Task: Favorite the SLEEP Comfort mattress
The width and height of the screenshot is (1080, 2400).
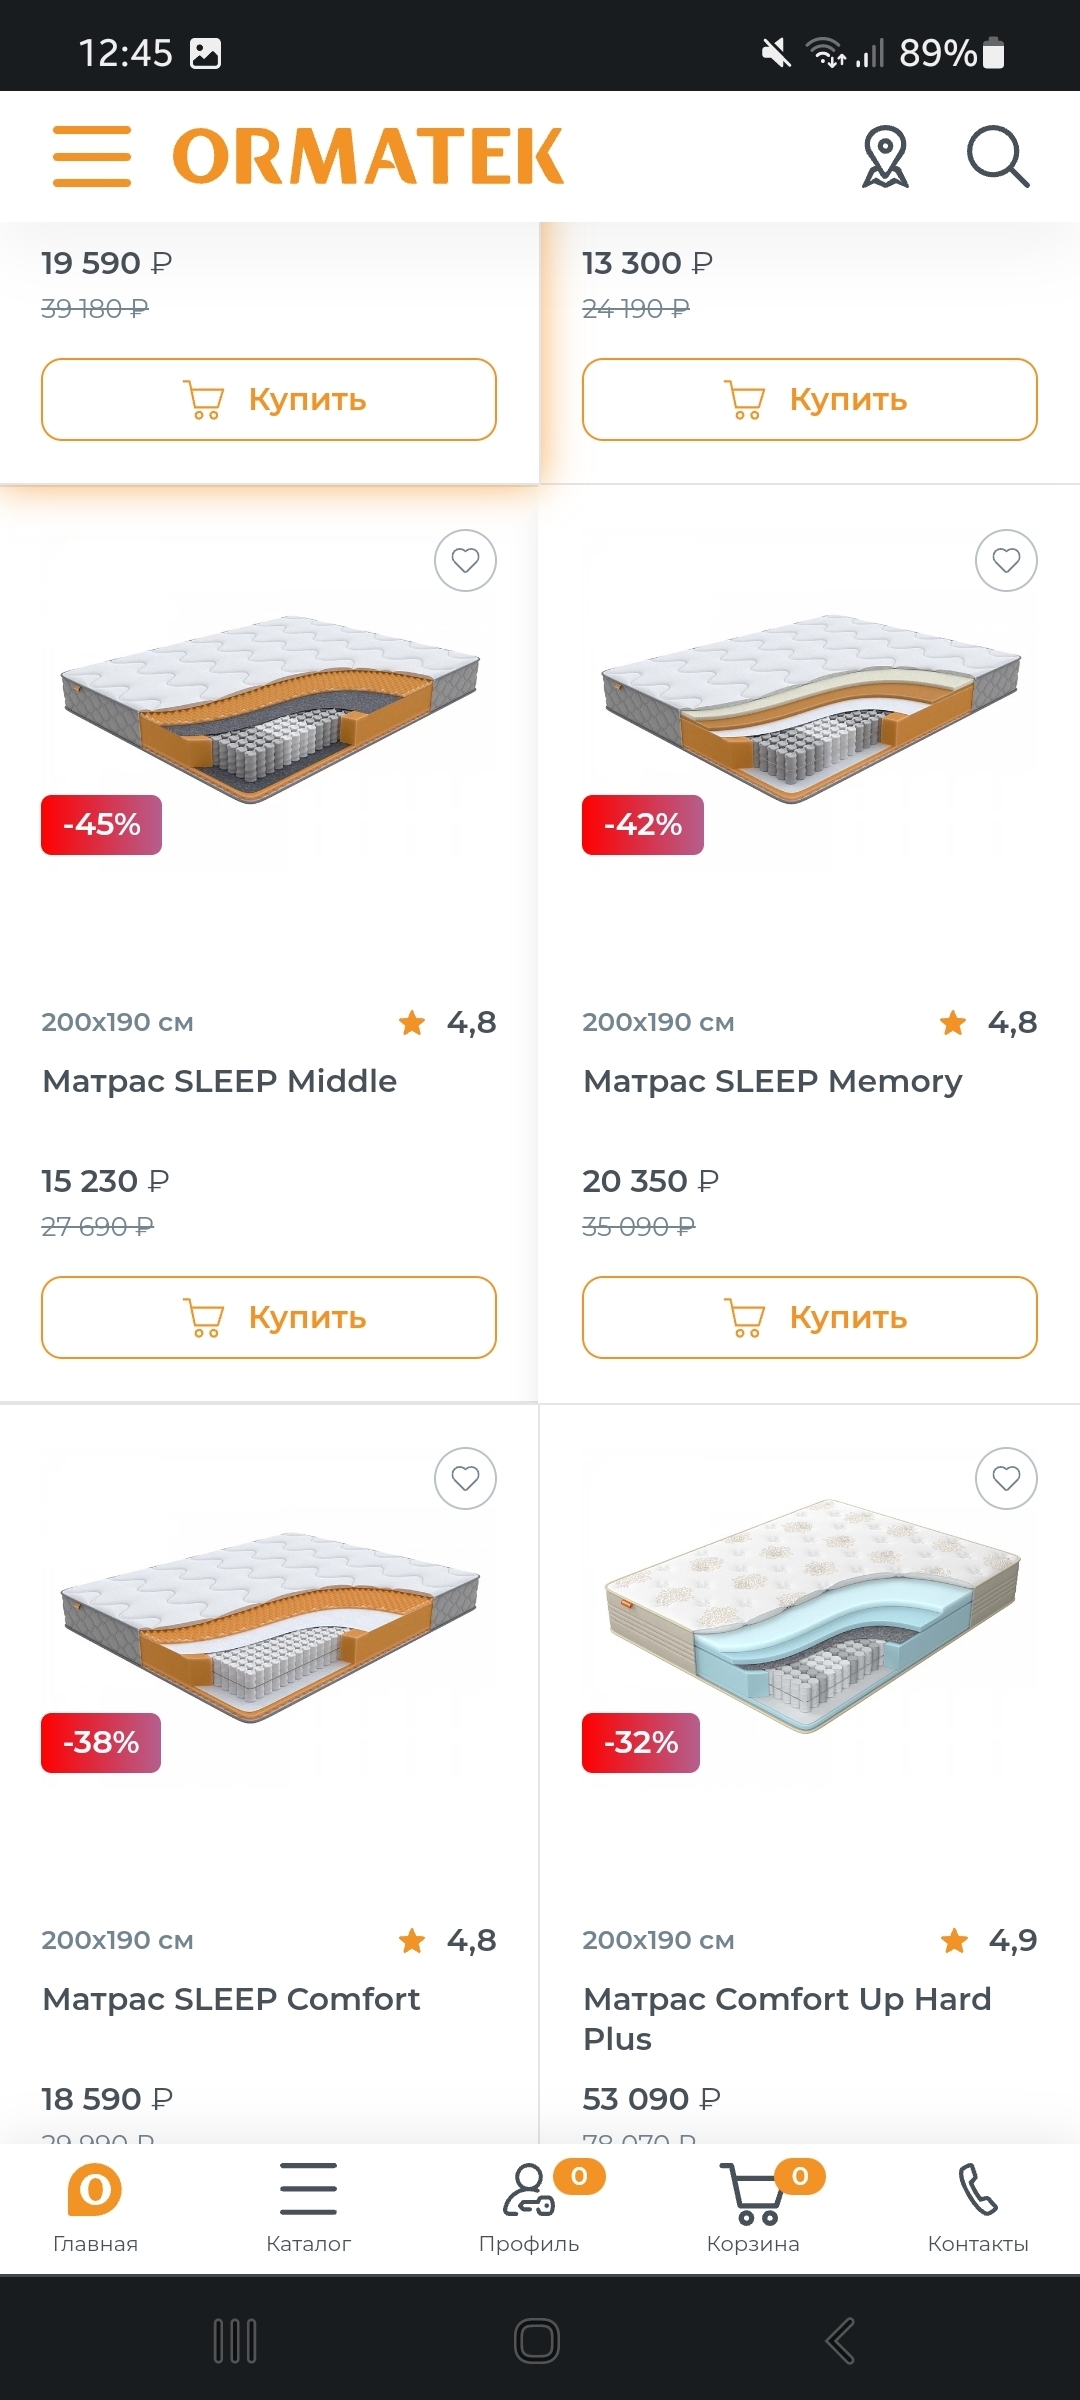Action: (x=465, y=1479)
